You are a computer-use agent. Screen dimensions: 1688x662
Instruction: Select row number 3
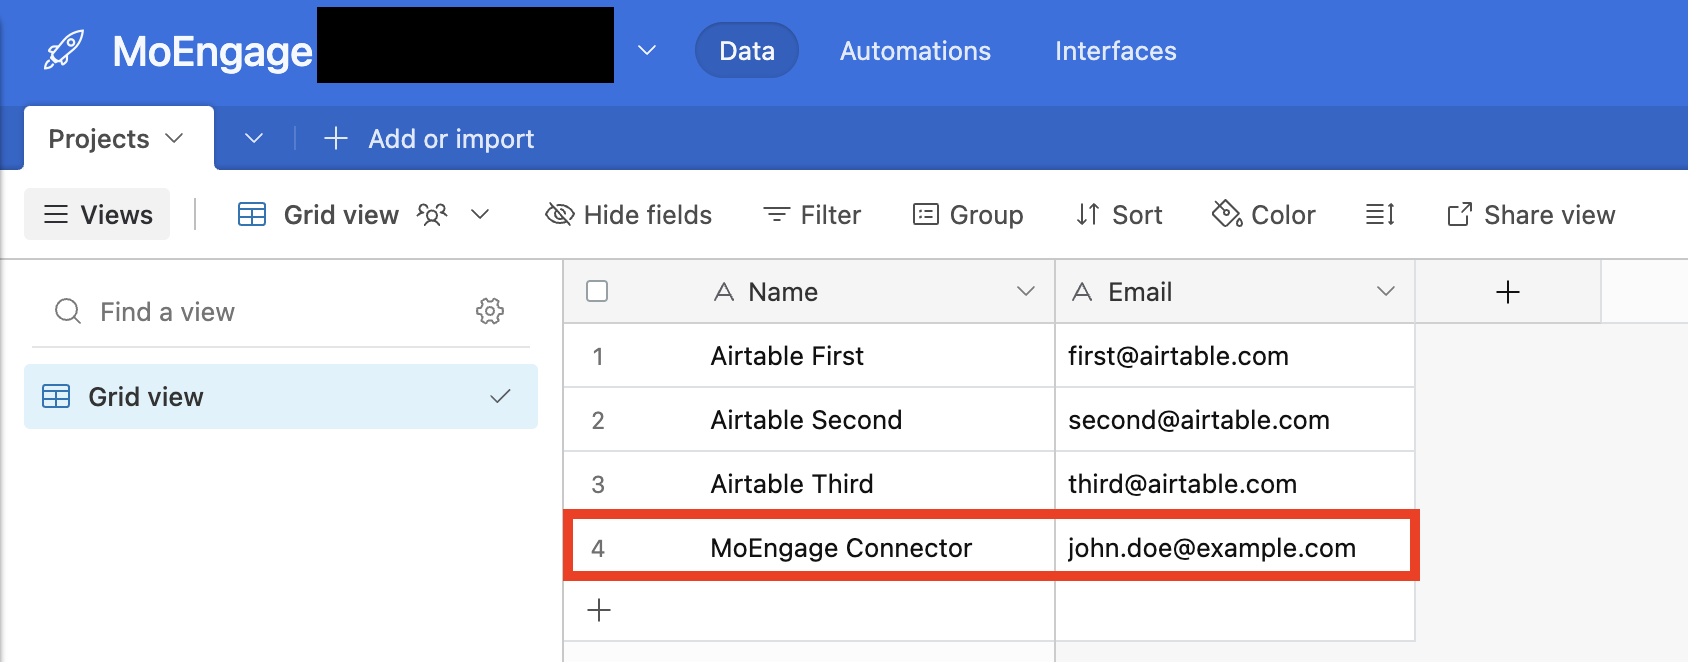pos(598,485)
